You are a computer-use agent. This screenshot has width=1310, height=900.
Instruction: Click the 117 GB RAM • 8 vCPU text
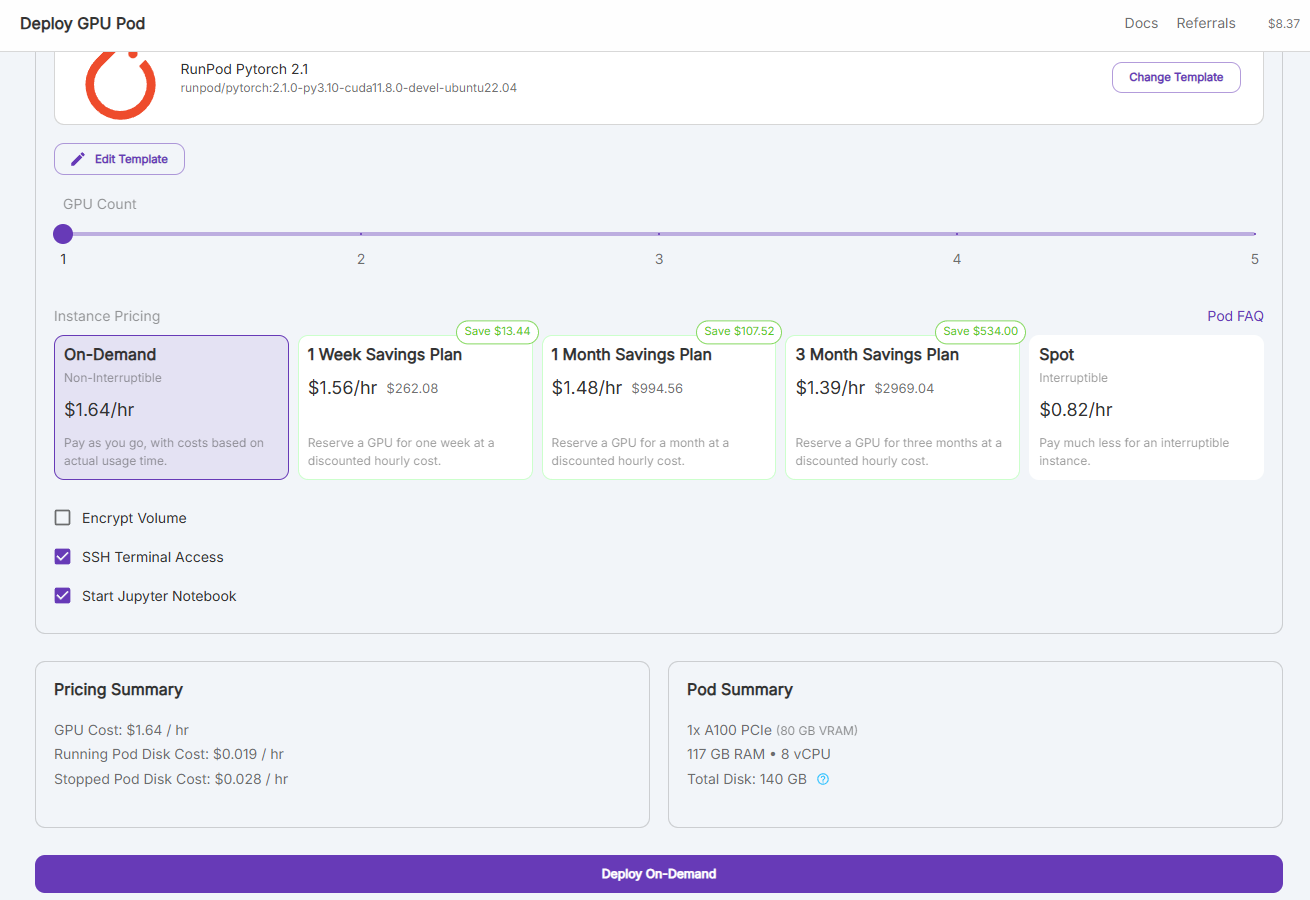coord(759,754)
